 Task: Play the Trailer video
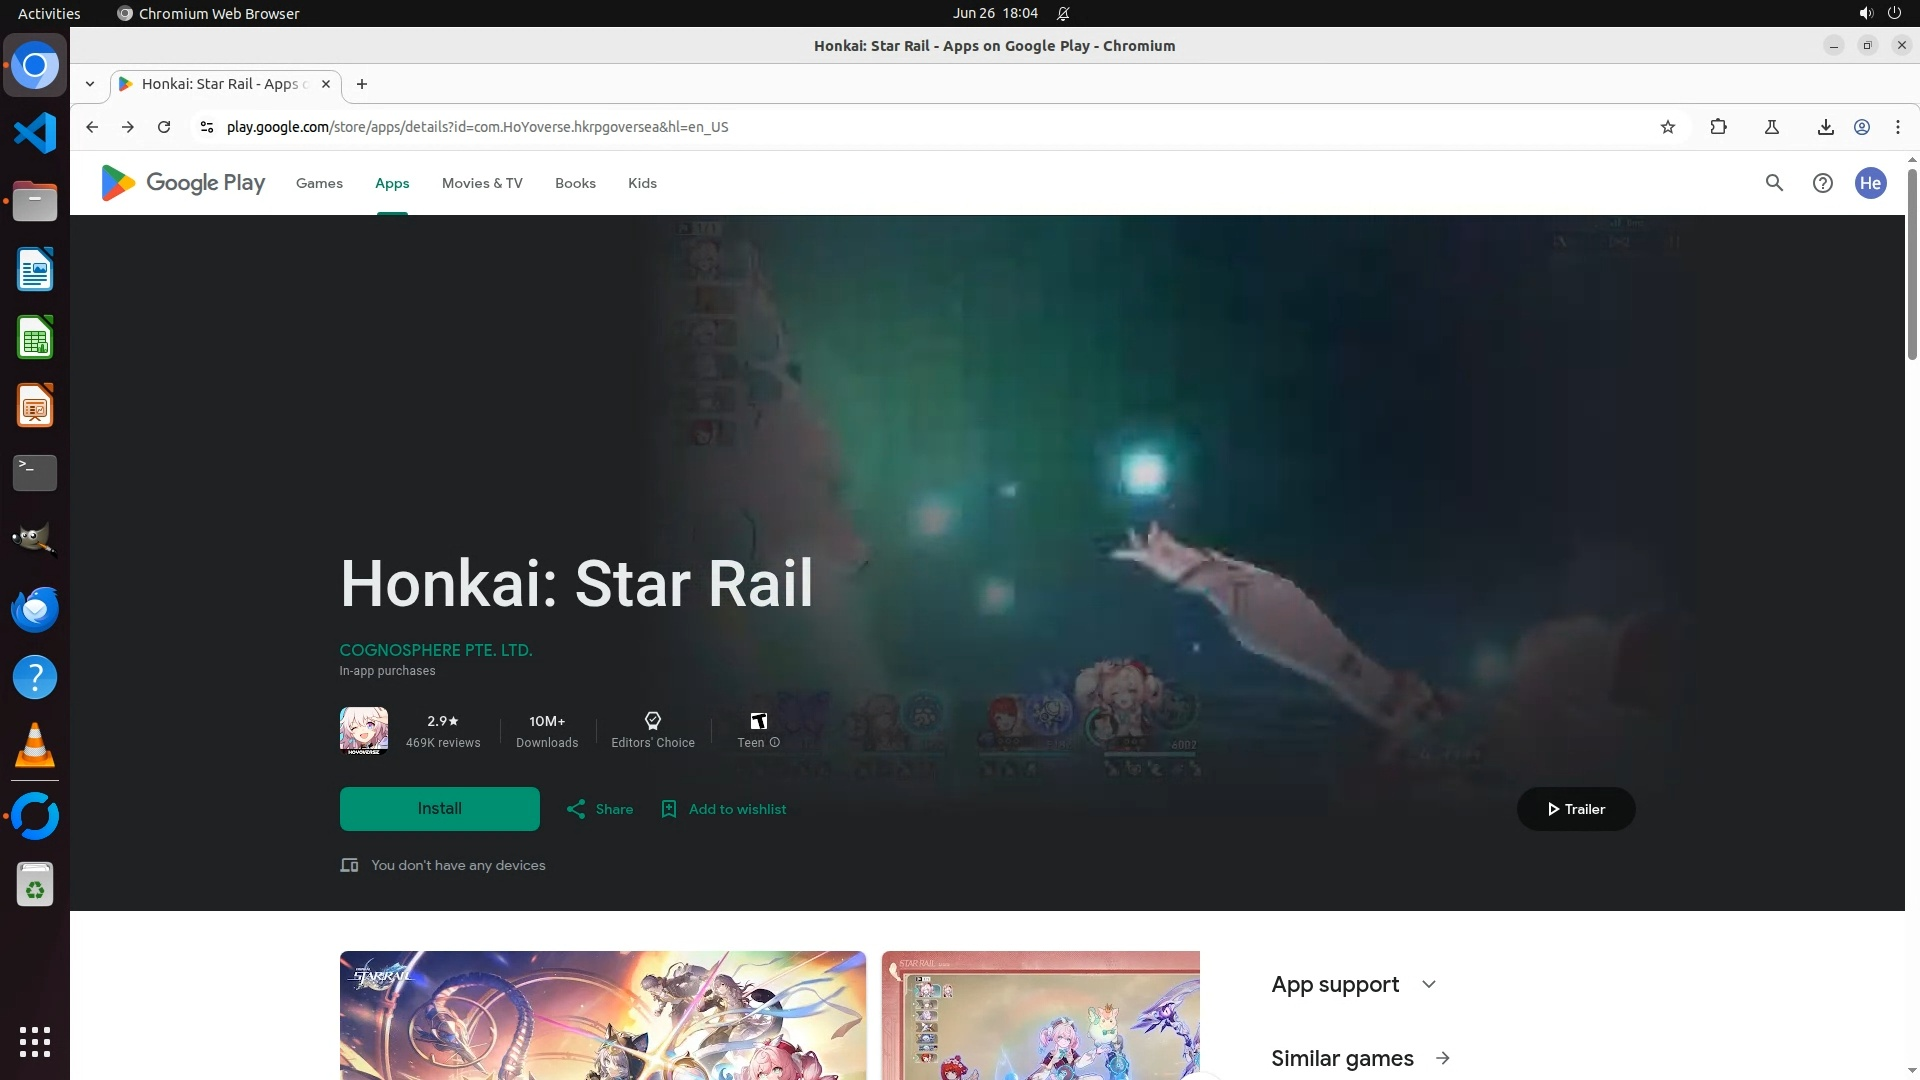click(x=1575, y=809)
